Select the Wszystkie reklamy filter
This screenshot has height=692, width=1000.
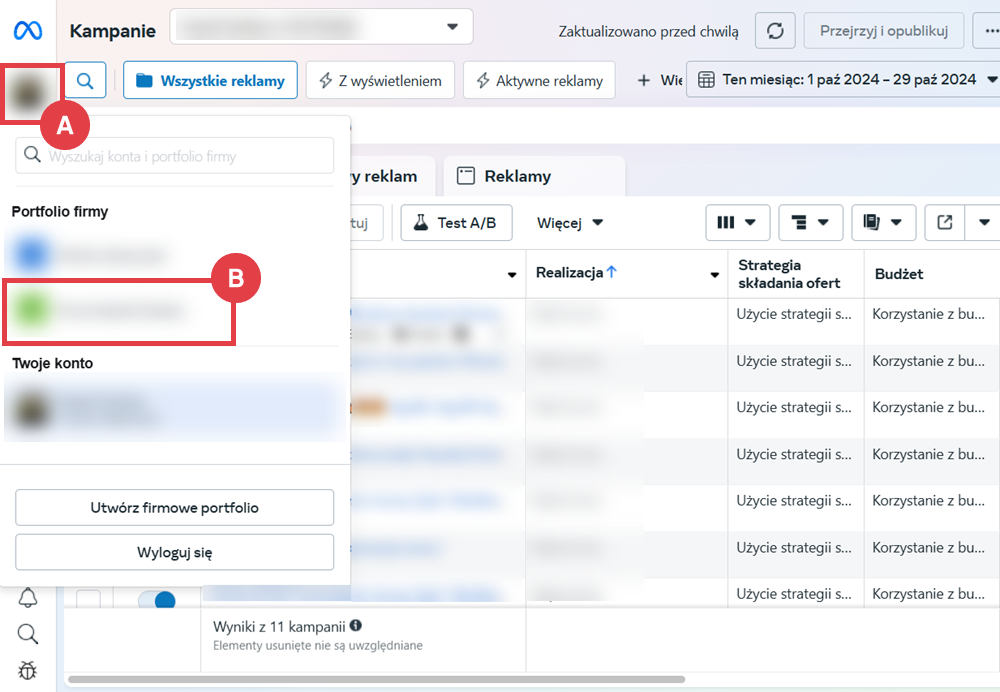[210, 81]
